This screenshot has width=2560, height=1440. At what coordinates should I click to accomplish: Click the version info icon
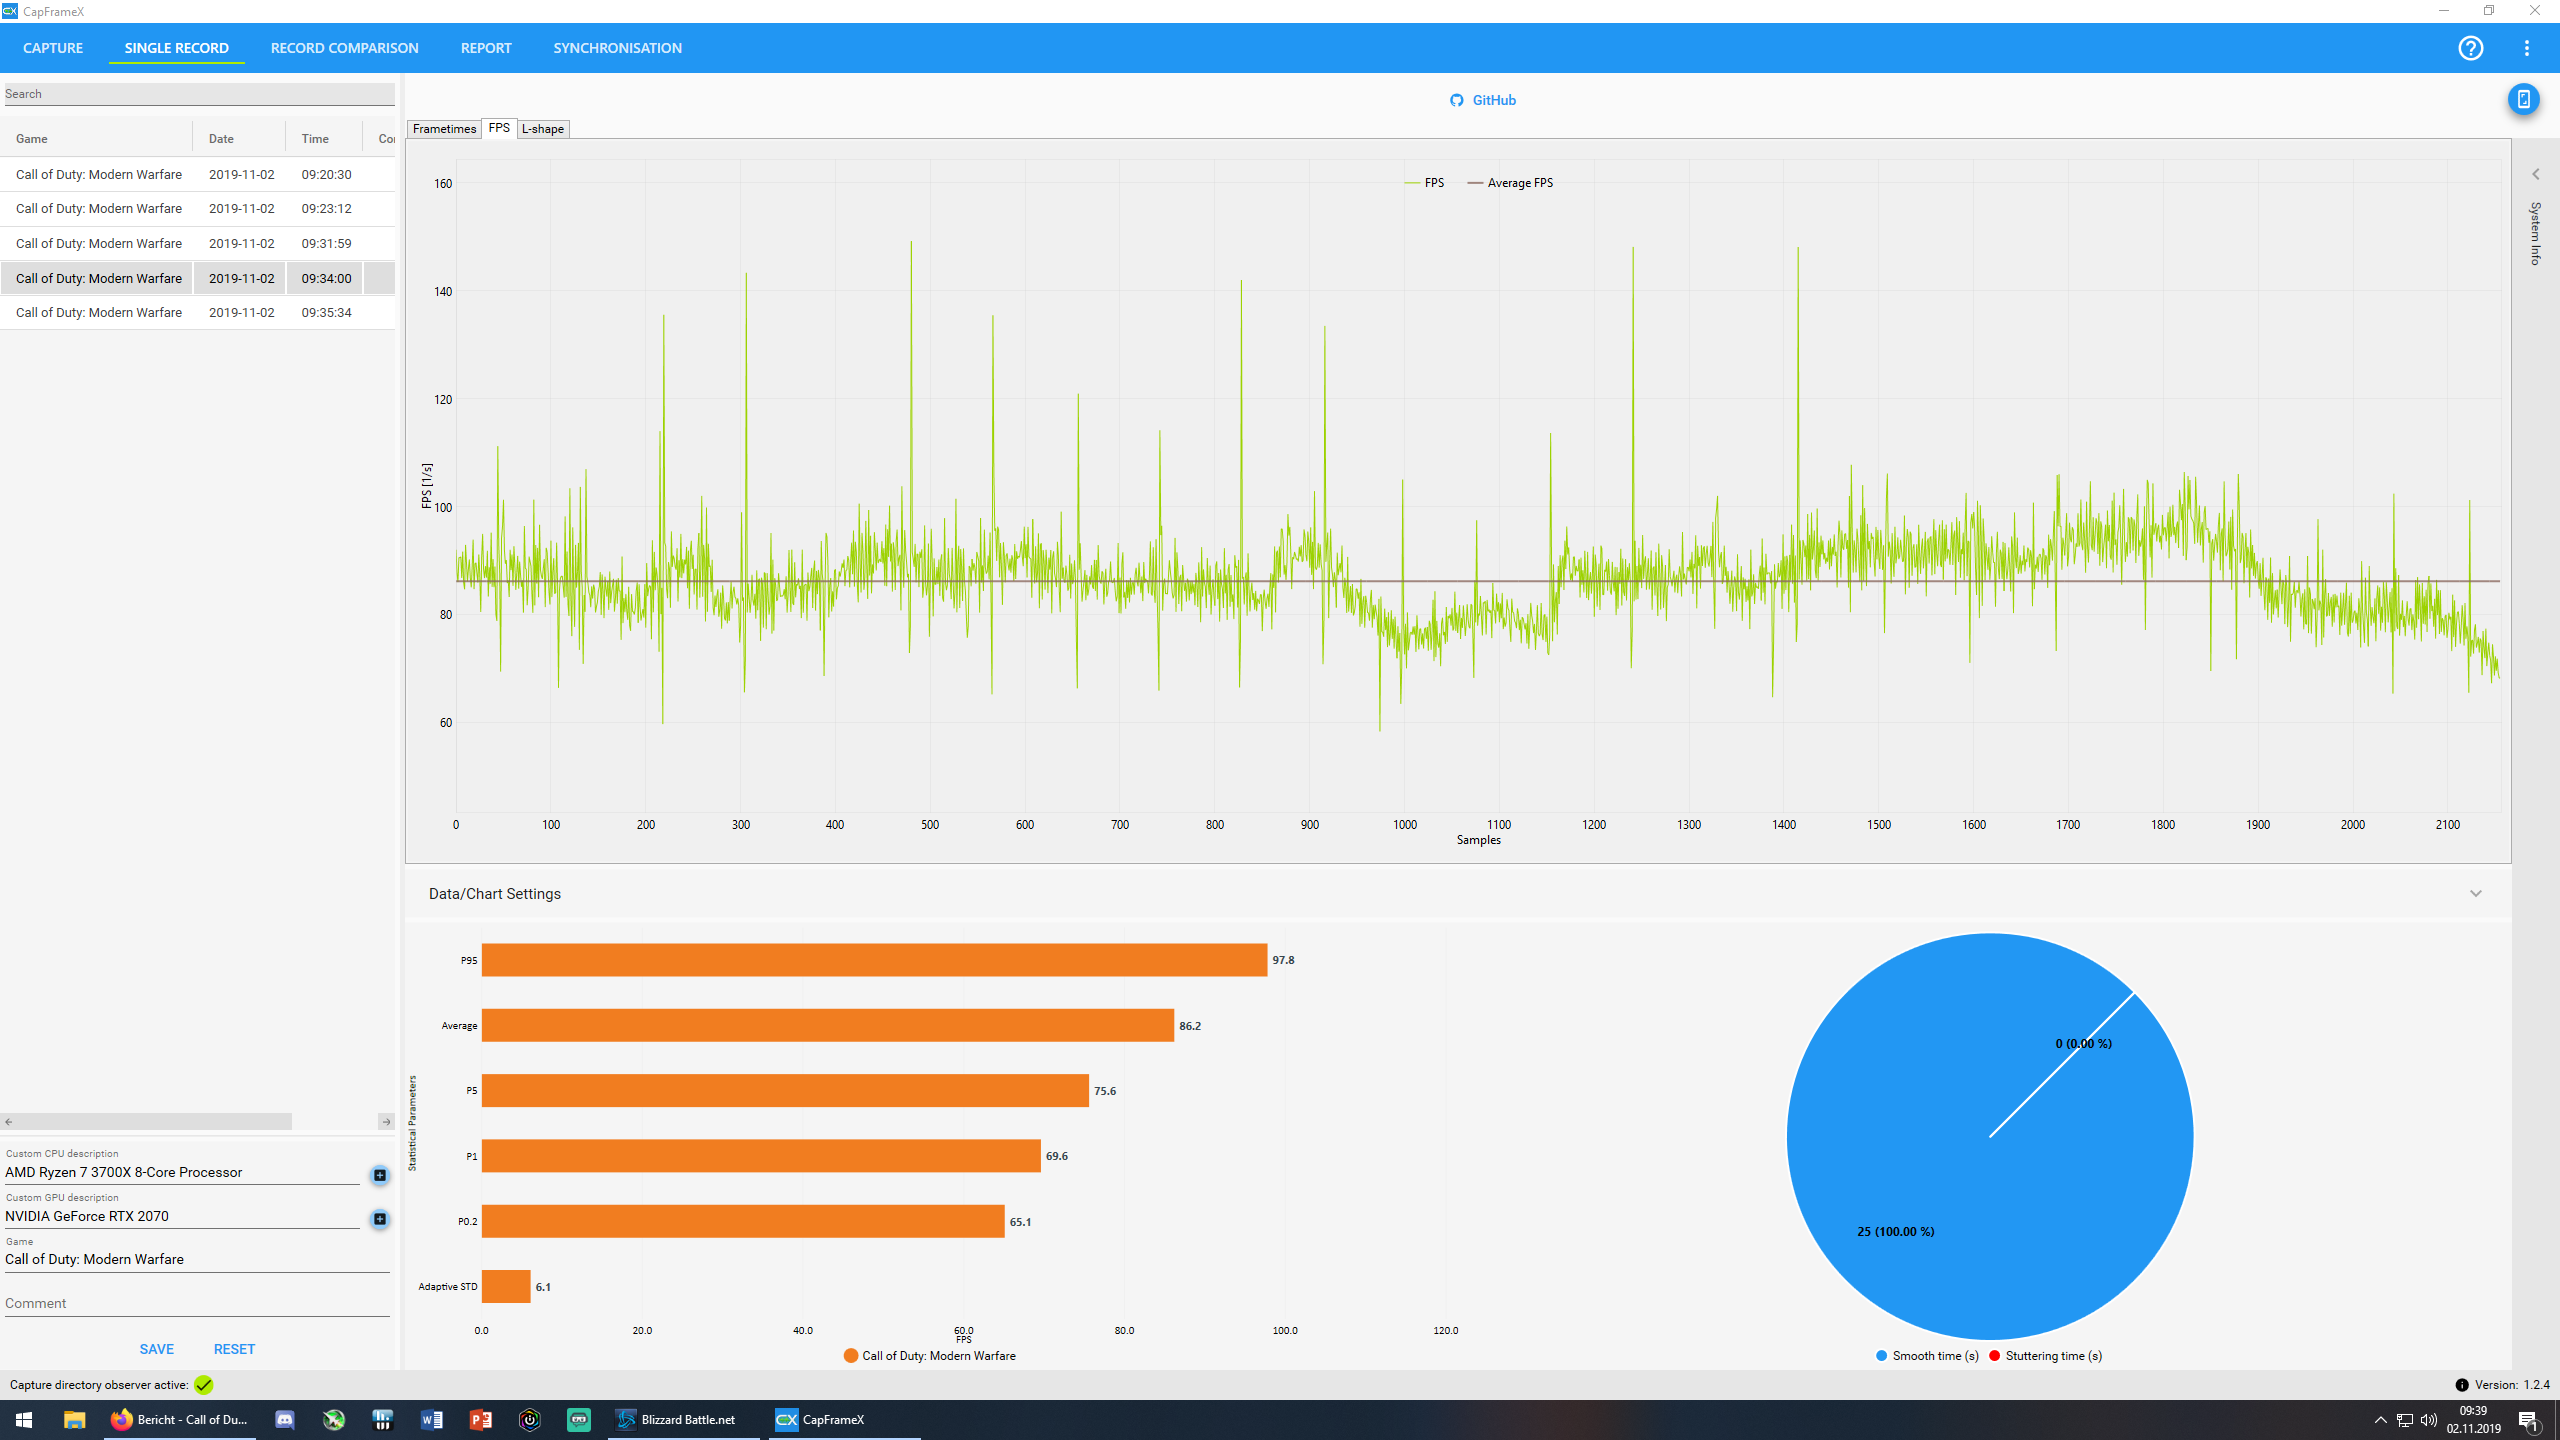[2462, 1385]
